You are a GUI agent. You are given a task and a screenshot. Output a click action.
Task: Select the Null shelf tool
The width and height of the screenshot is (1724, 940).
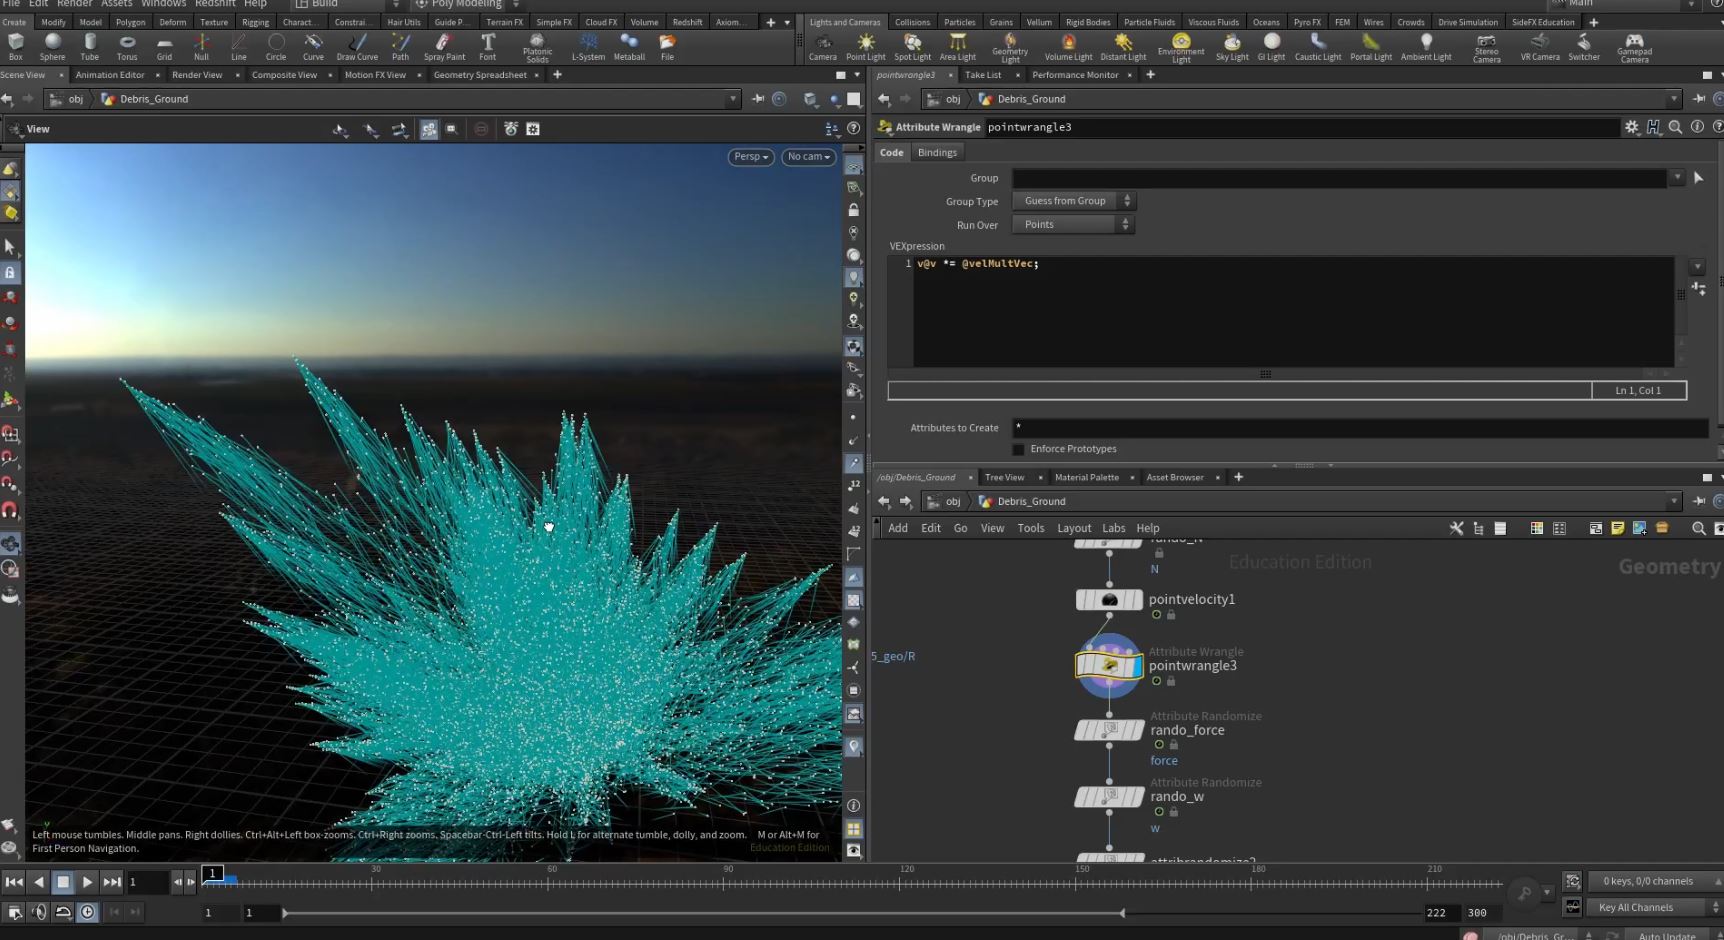coord(201,46)
